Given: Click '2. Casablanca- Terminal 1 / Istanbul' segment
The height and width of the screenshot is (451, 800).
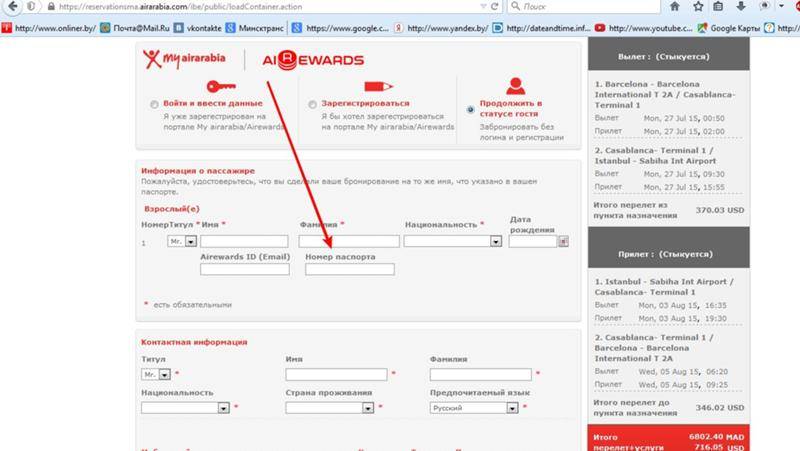Looking at the screenshot, I should pos(655,156).
